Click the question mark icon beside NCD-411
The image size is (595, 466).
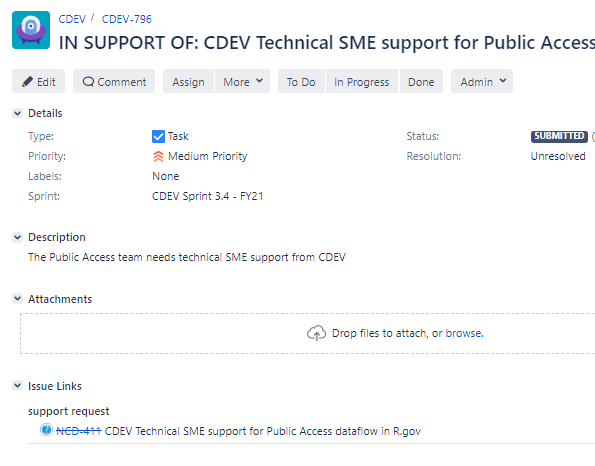pyautogui.click(x=46, y=430)
